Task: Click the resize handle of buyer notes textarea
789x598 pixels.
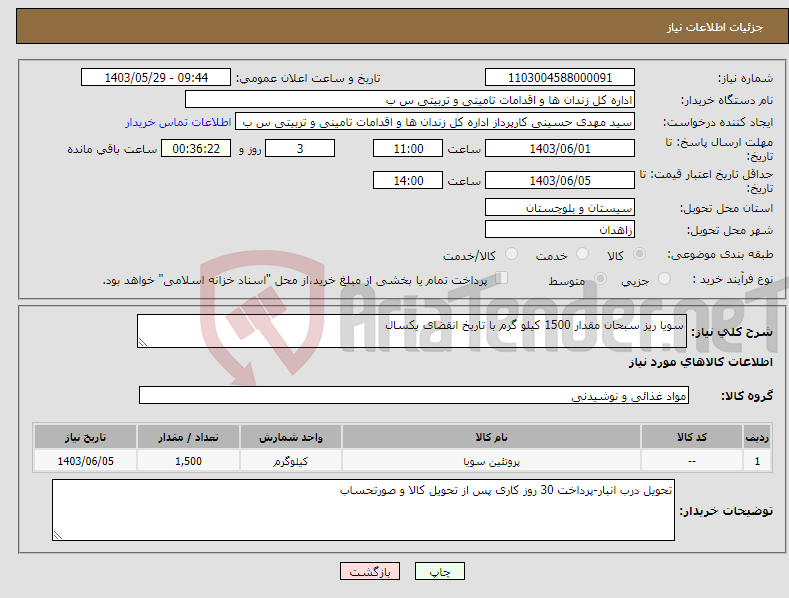Action: pos(58,535)
